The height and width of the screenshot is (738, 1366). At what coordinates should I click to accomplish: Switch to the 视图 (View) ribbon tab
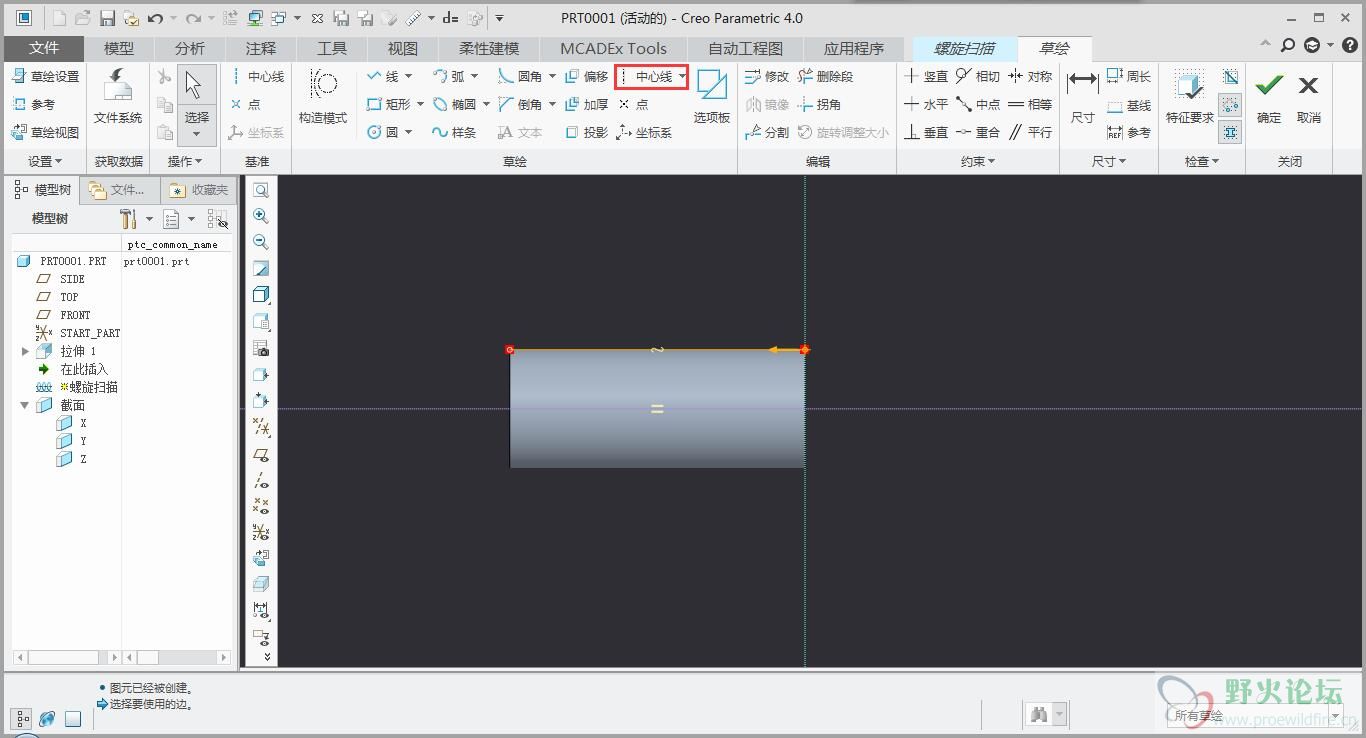[403, 48]
